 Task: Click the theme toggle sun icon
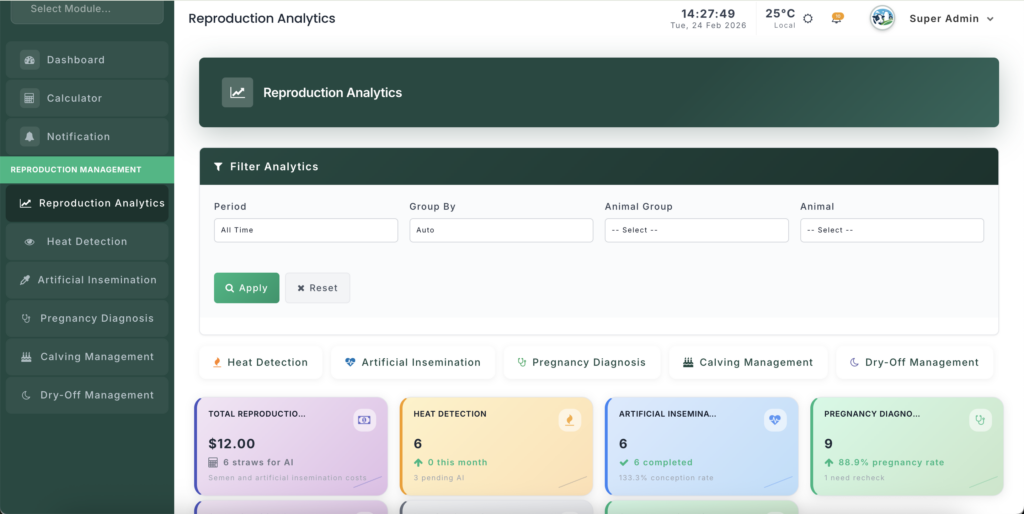[808, 18]
